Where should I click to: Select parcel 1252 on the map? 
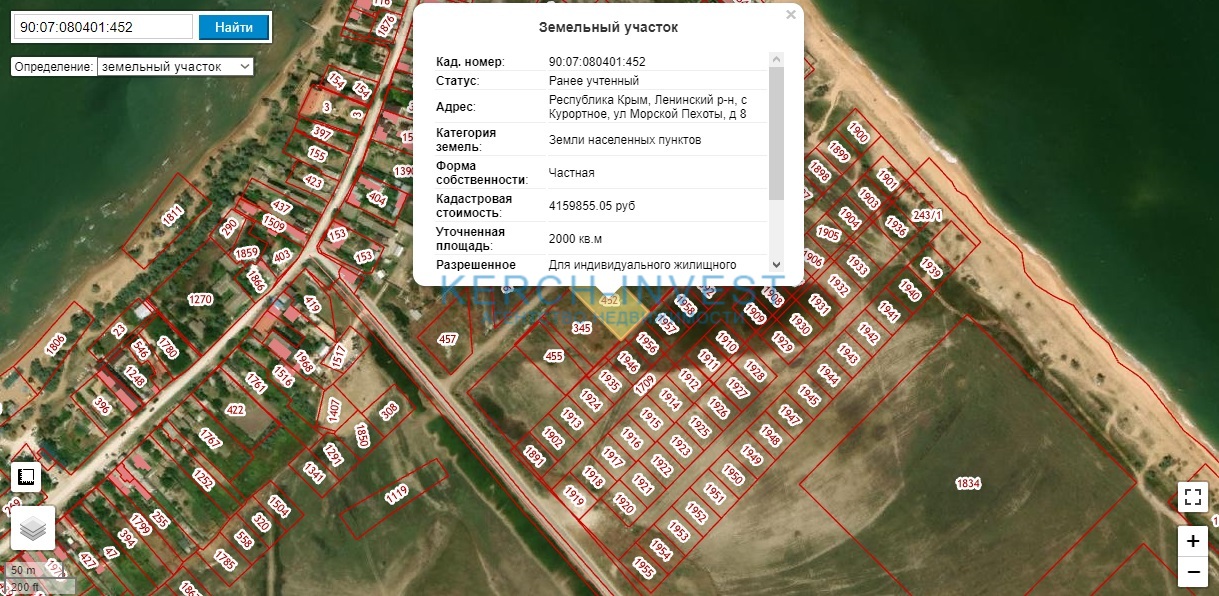[x=203, y=480]
